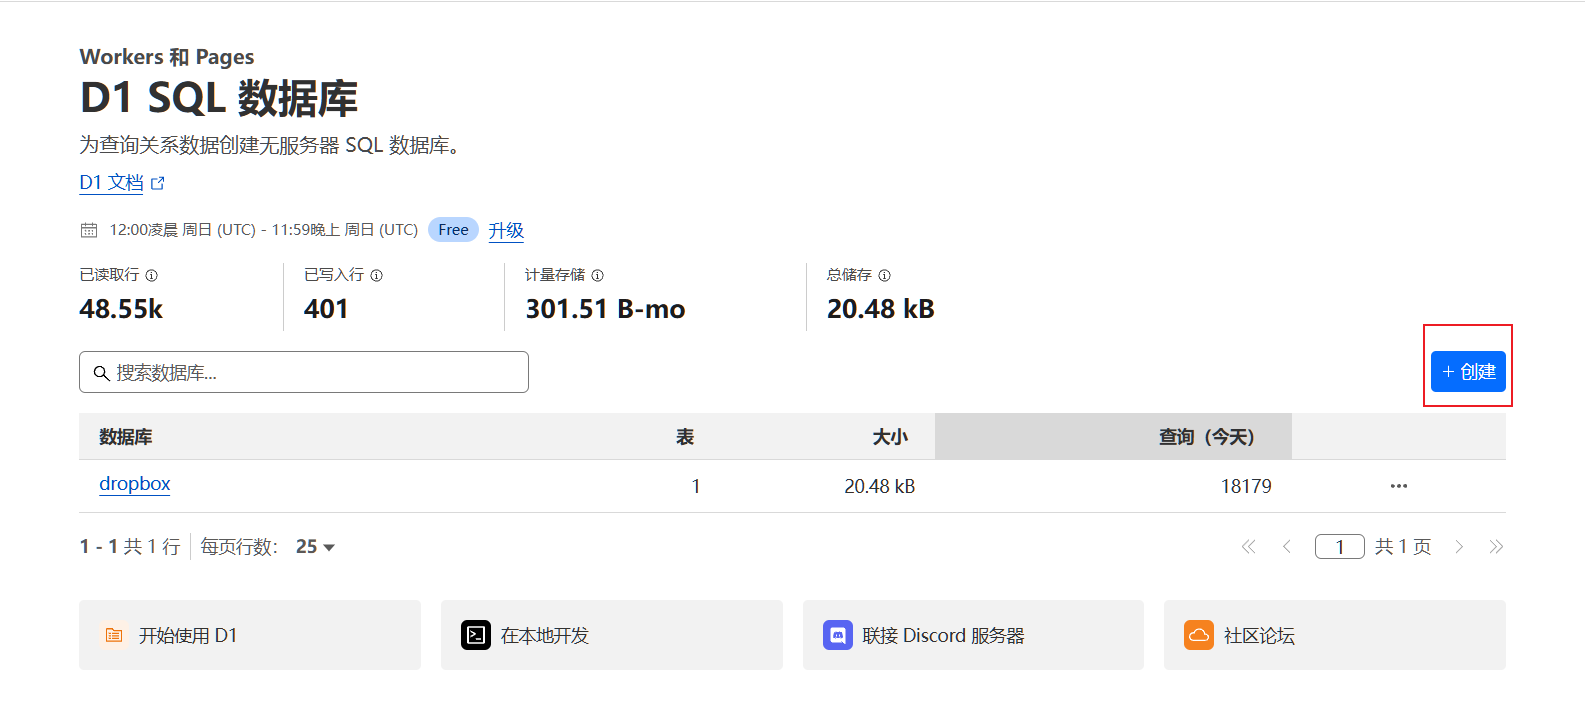Click the info icon beside 已写入行
This screenshot has width=1585, height=709.
(376, 275)
